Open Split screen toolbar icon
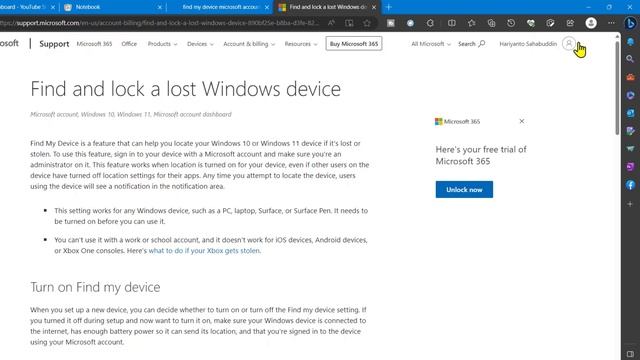640x360 pixels. (x=451, y=23)
